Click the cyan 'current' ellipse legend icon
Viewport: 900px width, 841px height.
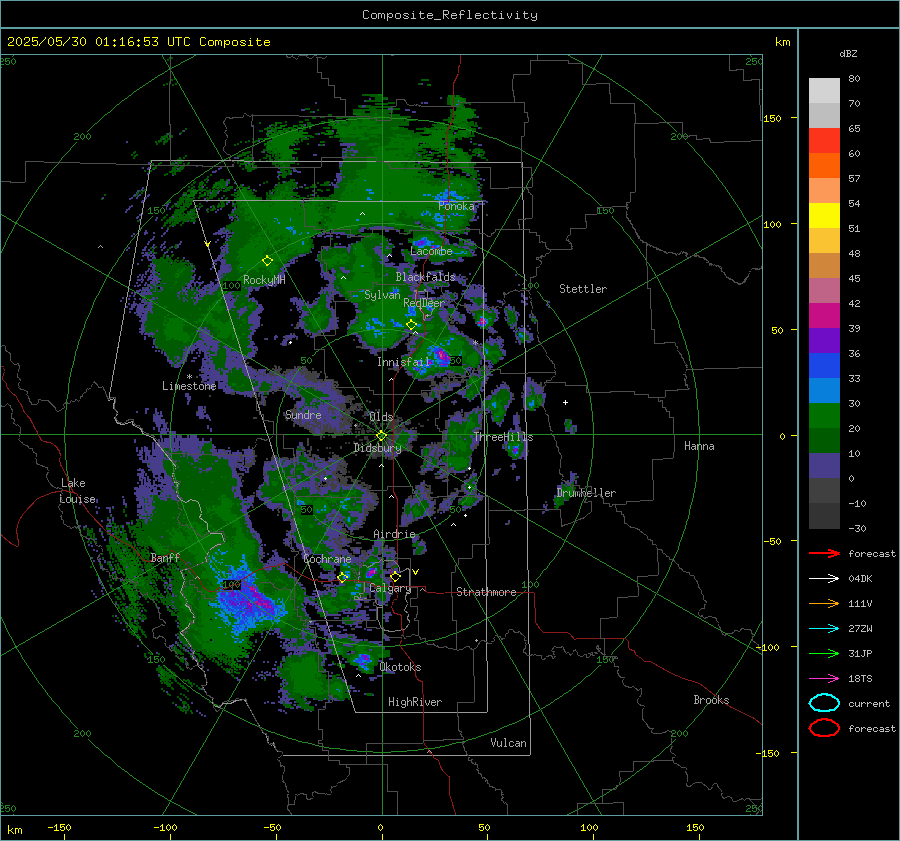click(824, 703)
